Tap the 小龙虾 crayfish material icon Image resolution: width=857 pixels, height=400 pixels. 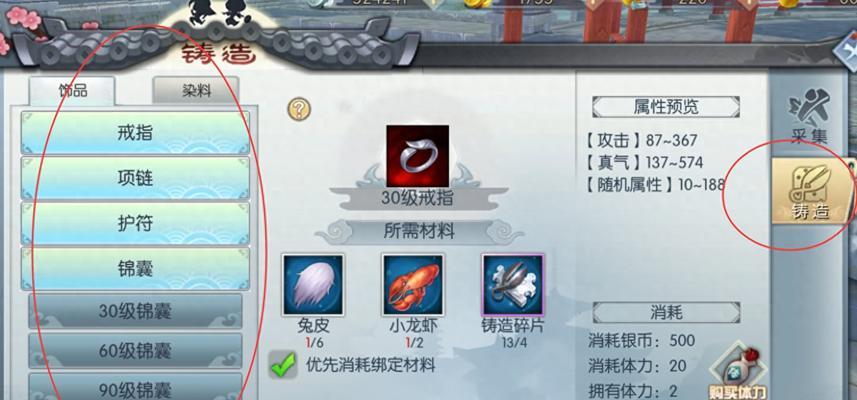tap(413, 285)
